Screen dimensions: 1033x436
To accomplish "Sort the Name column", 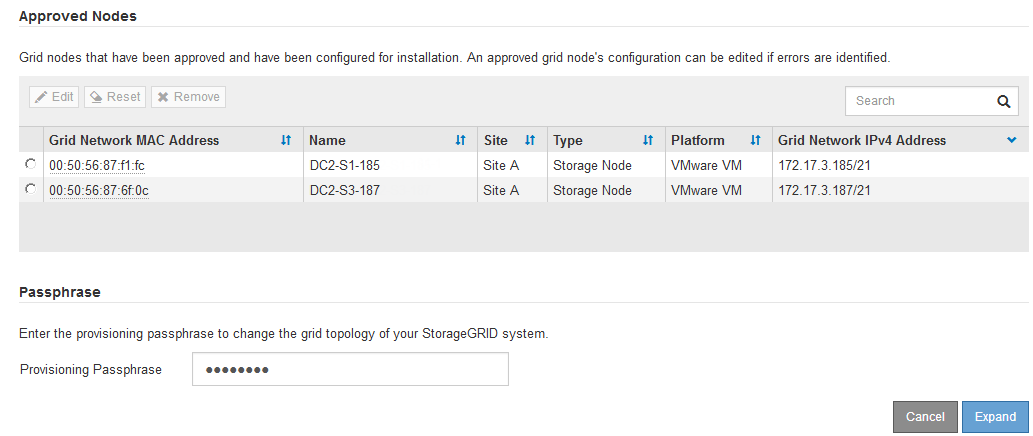I will click(461, 140).
